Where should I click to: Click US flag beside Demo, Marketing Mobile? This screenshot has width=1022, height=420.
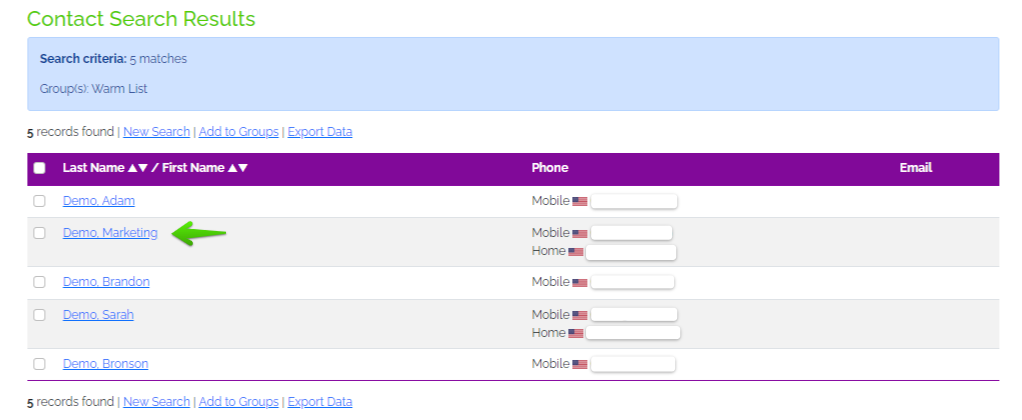pos(580,233)
